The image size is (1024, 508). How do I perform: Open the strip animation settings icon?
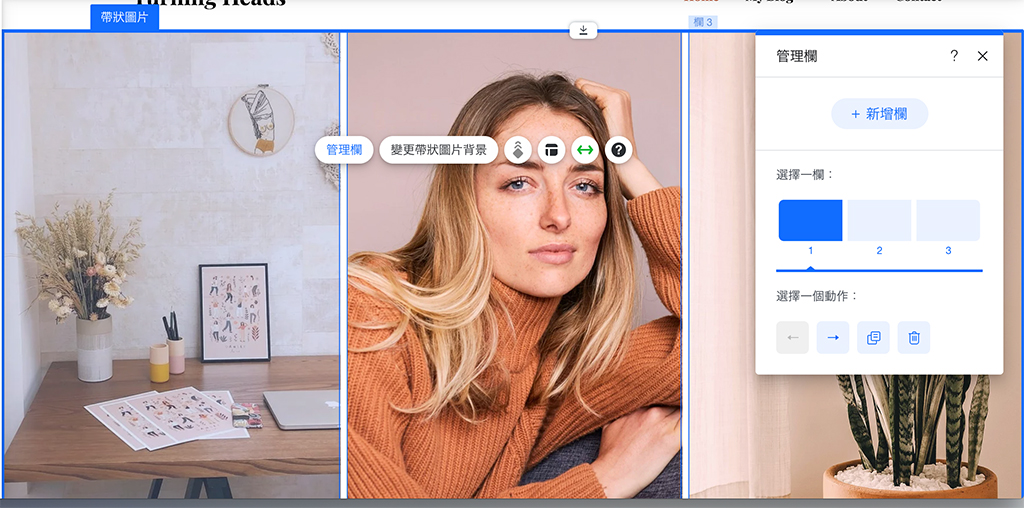tap(518, 150)
